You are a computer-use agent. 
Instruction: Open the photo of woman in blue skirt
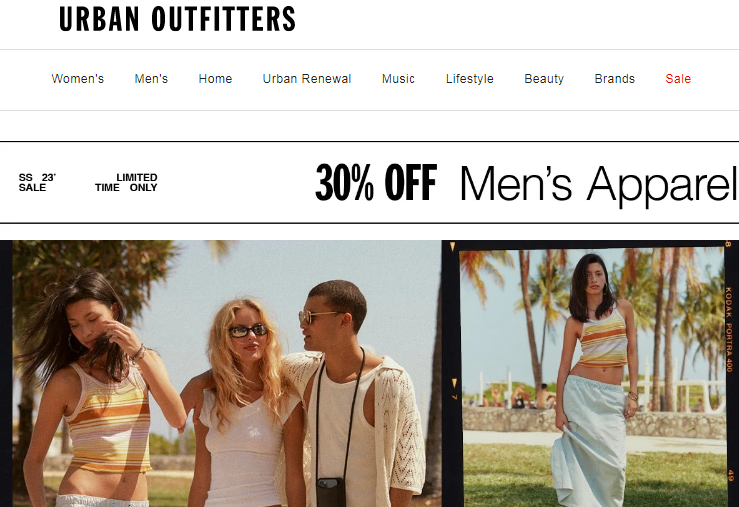(x=592, y=377)
